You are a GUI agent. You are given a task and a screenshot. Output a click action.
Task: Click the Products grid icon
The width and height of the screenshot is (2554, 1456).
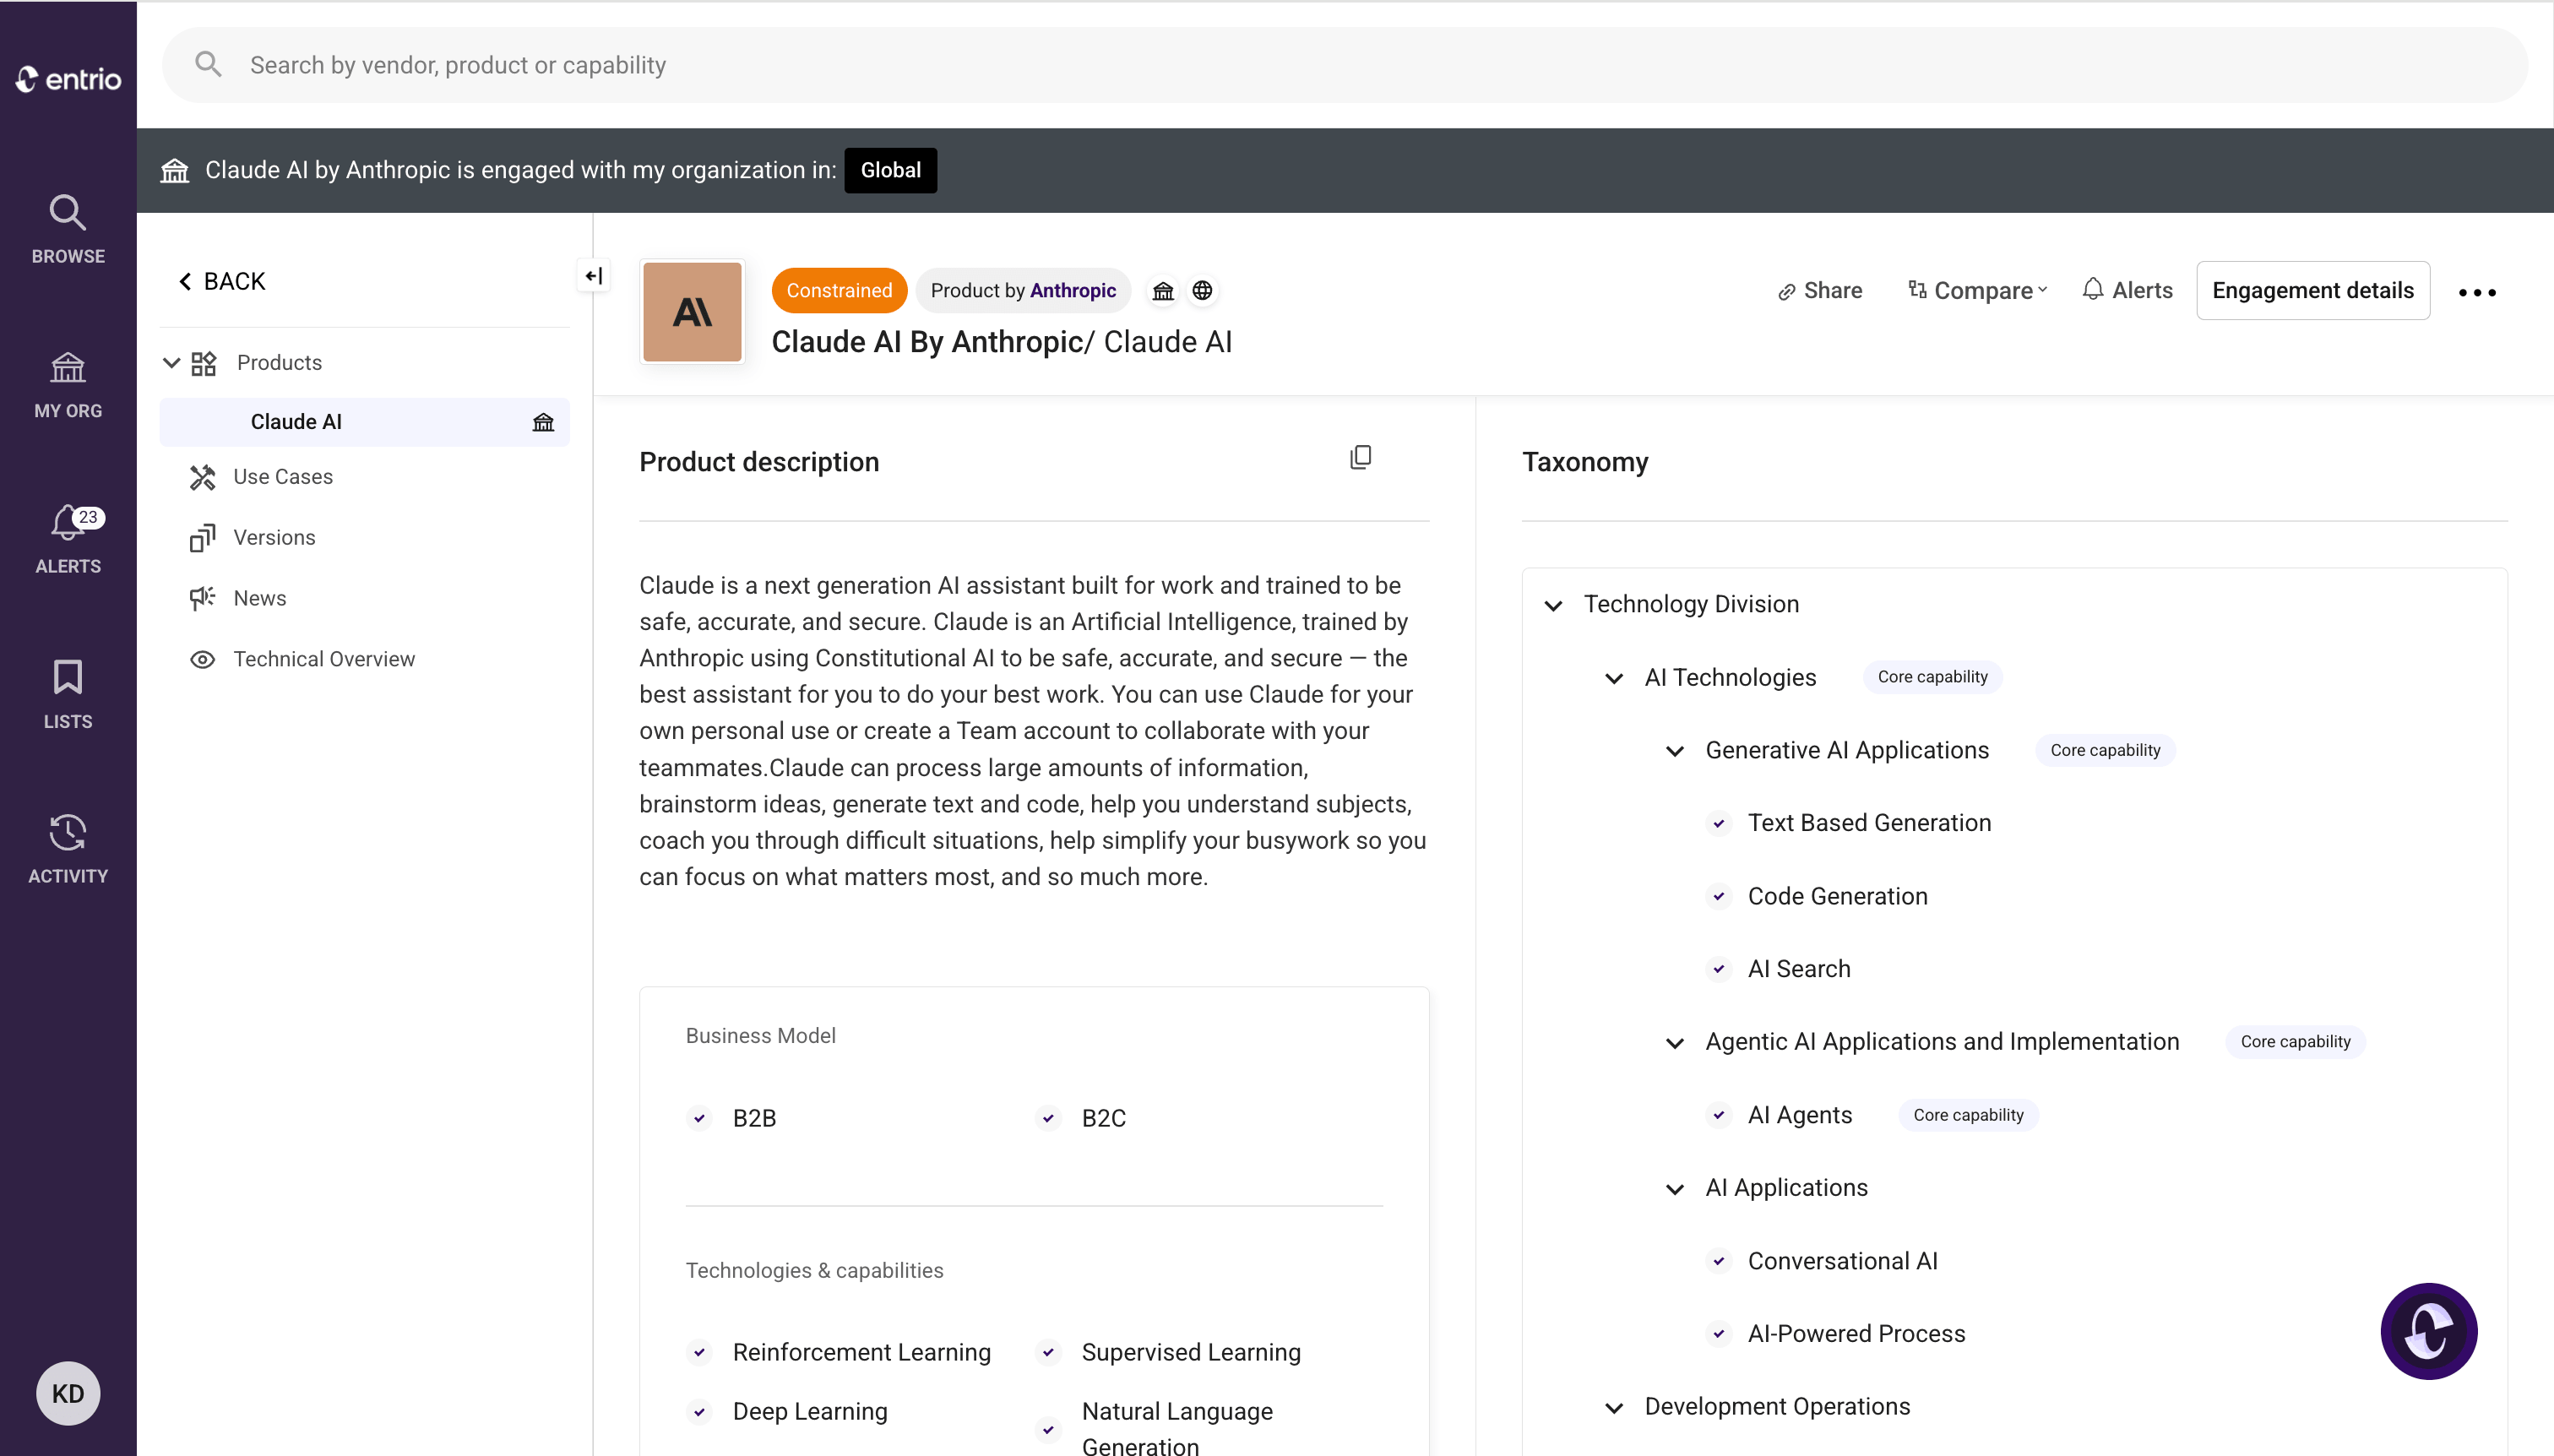pyautogui.click(x=204, y=363)
